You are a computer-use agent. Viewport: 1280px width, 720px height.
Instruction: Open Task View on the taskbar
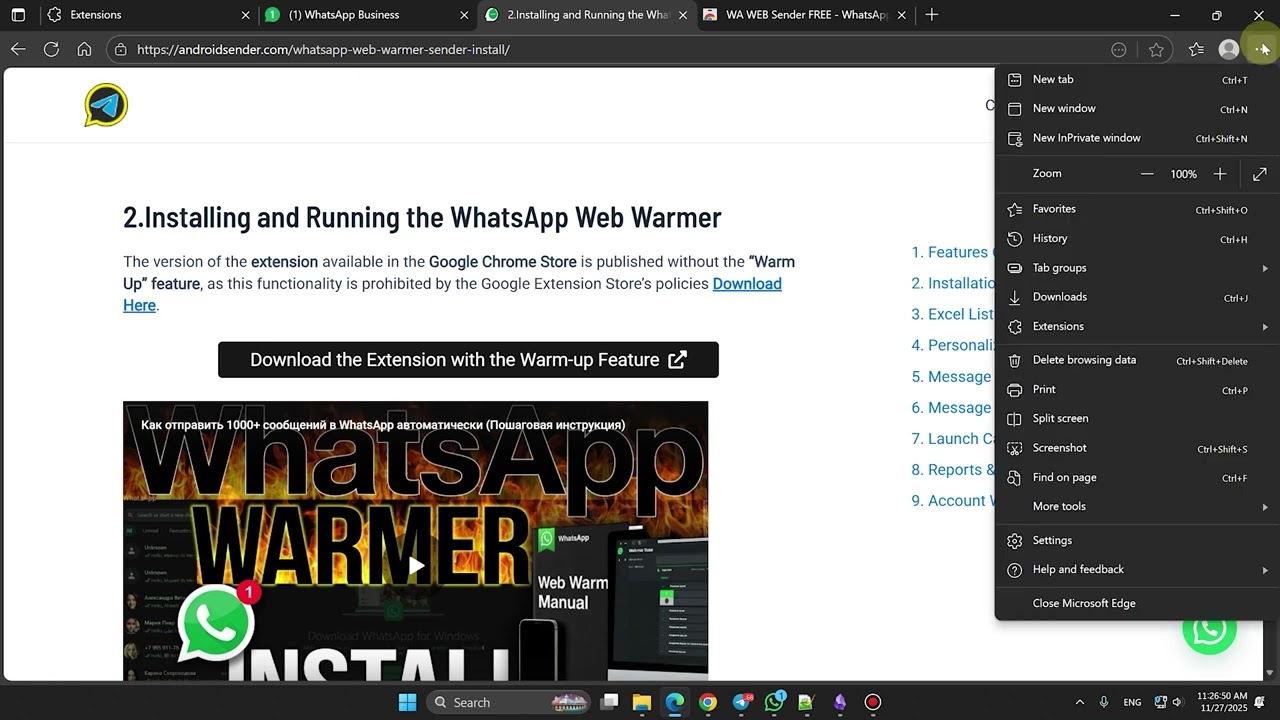click(608, 702)
